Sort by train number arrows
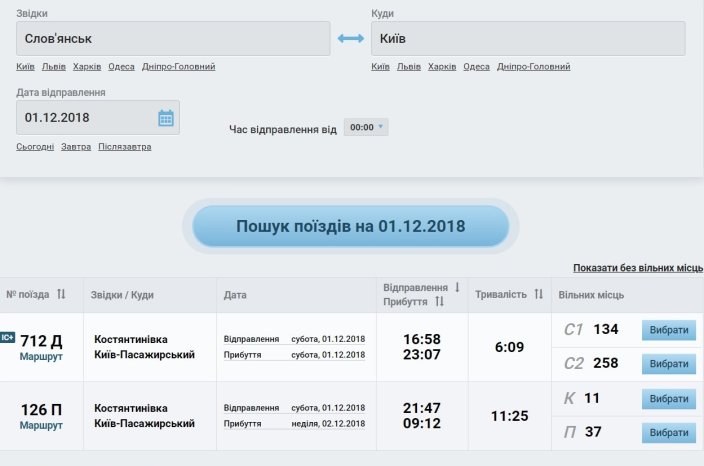704x466 pixels. click(61, 294)
